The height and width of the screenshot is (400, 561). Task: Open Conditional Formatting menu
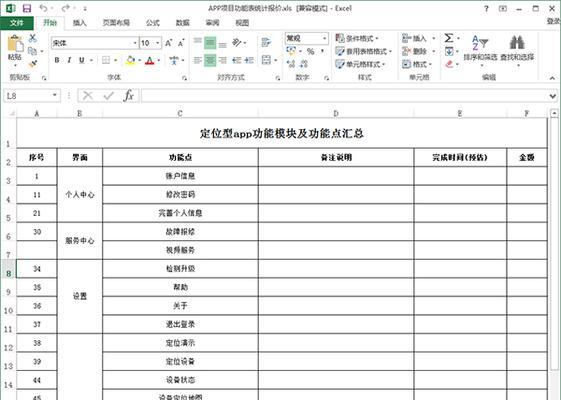pyautogui.click(x=357, y=38)
